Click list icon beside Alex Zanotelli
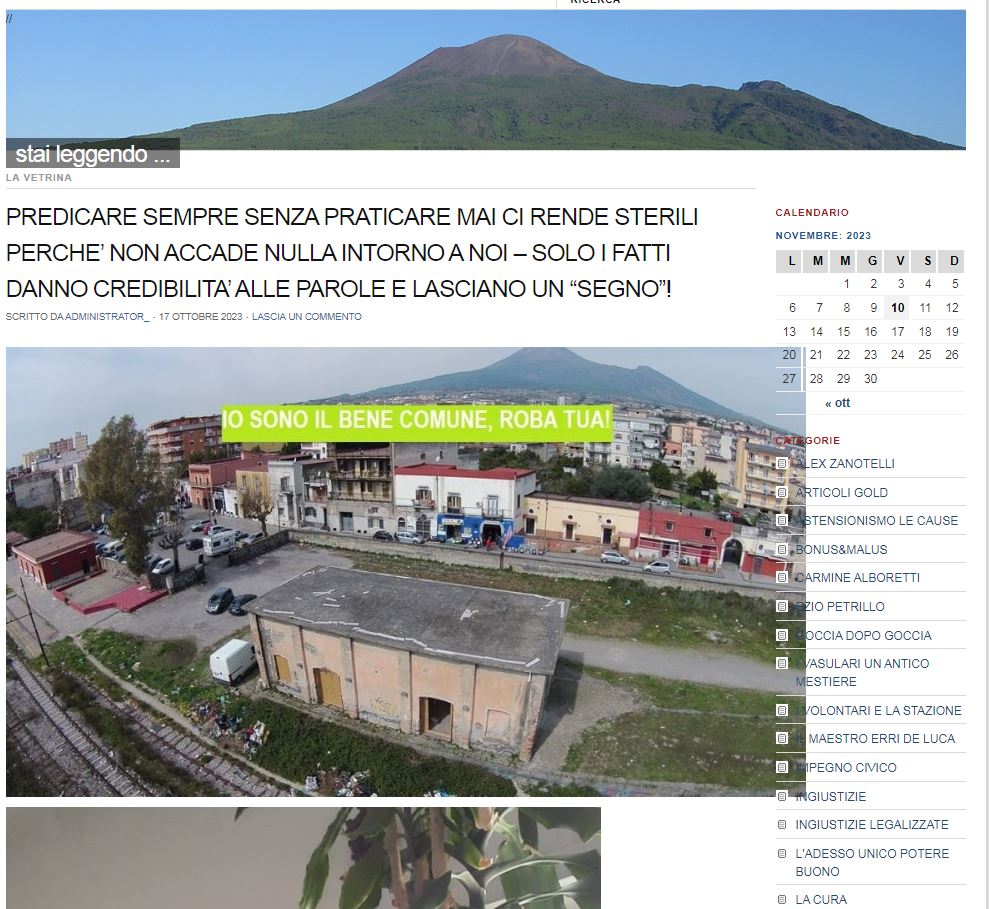This screenshot has width=989, height=909. pos(782,464)
